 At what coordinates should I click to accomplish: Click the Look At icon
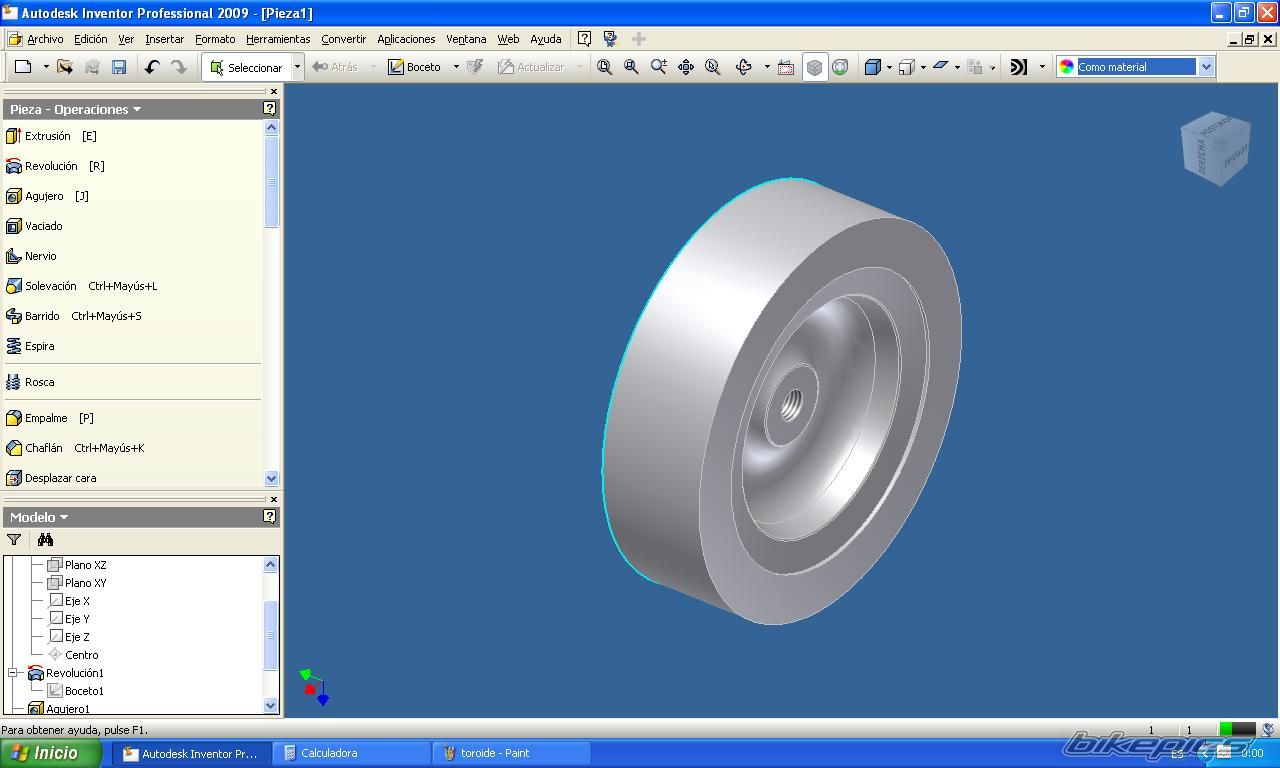point(786,67)
